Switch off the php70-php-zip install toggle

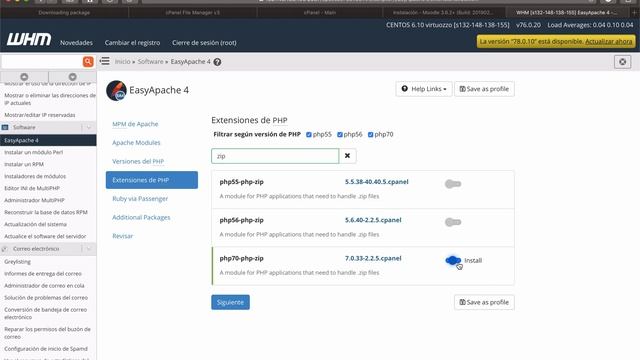pos(453,260)
